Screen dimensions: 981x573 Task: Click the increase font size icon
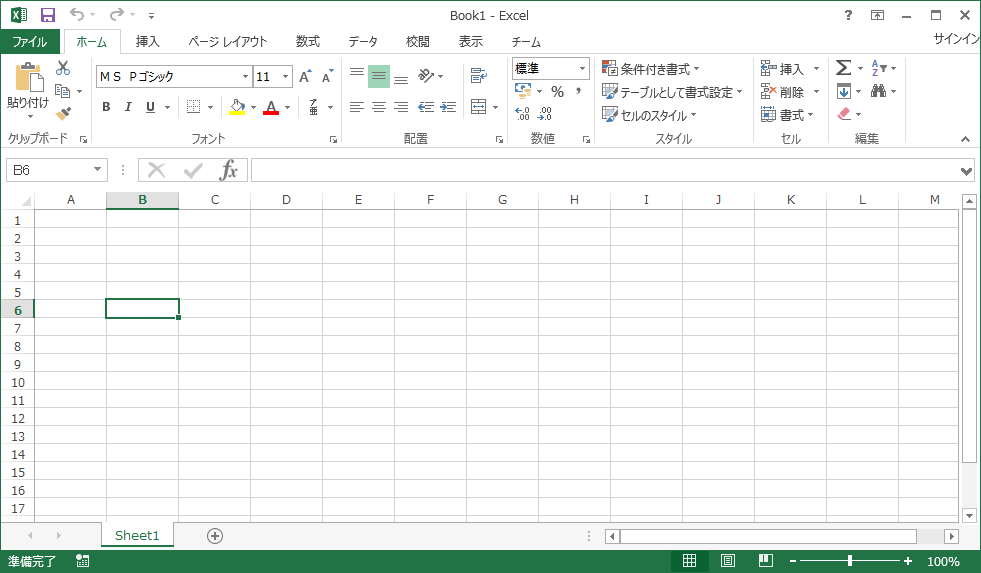click(x=305, y=77)
